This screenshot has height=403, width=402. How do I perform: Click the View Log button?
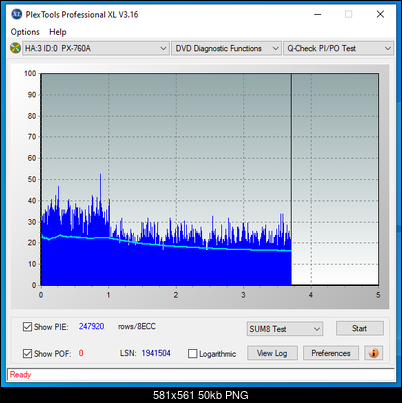pos(272,353)
